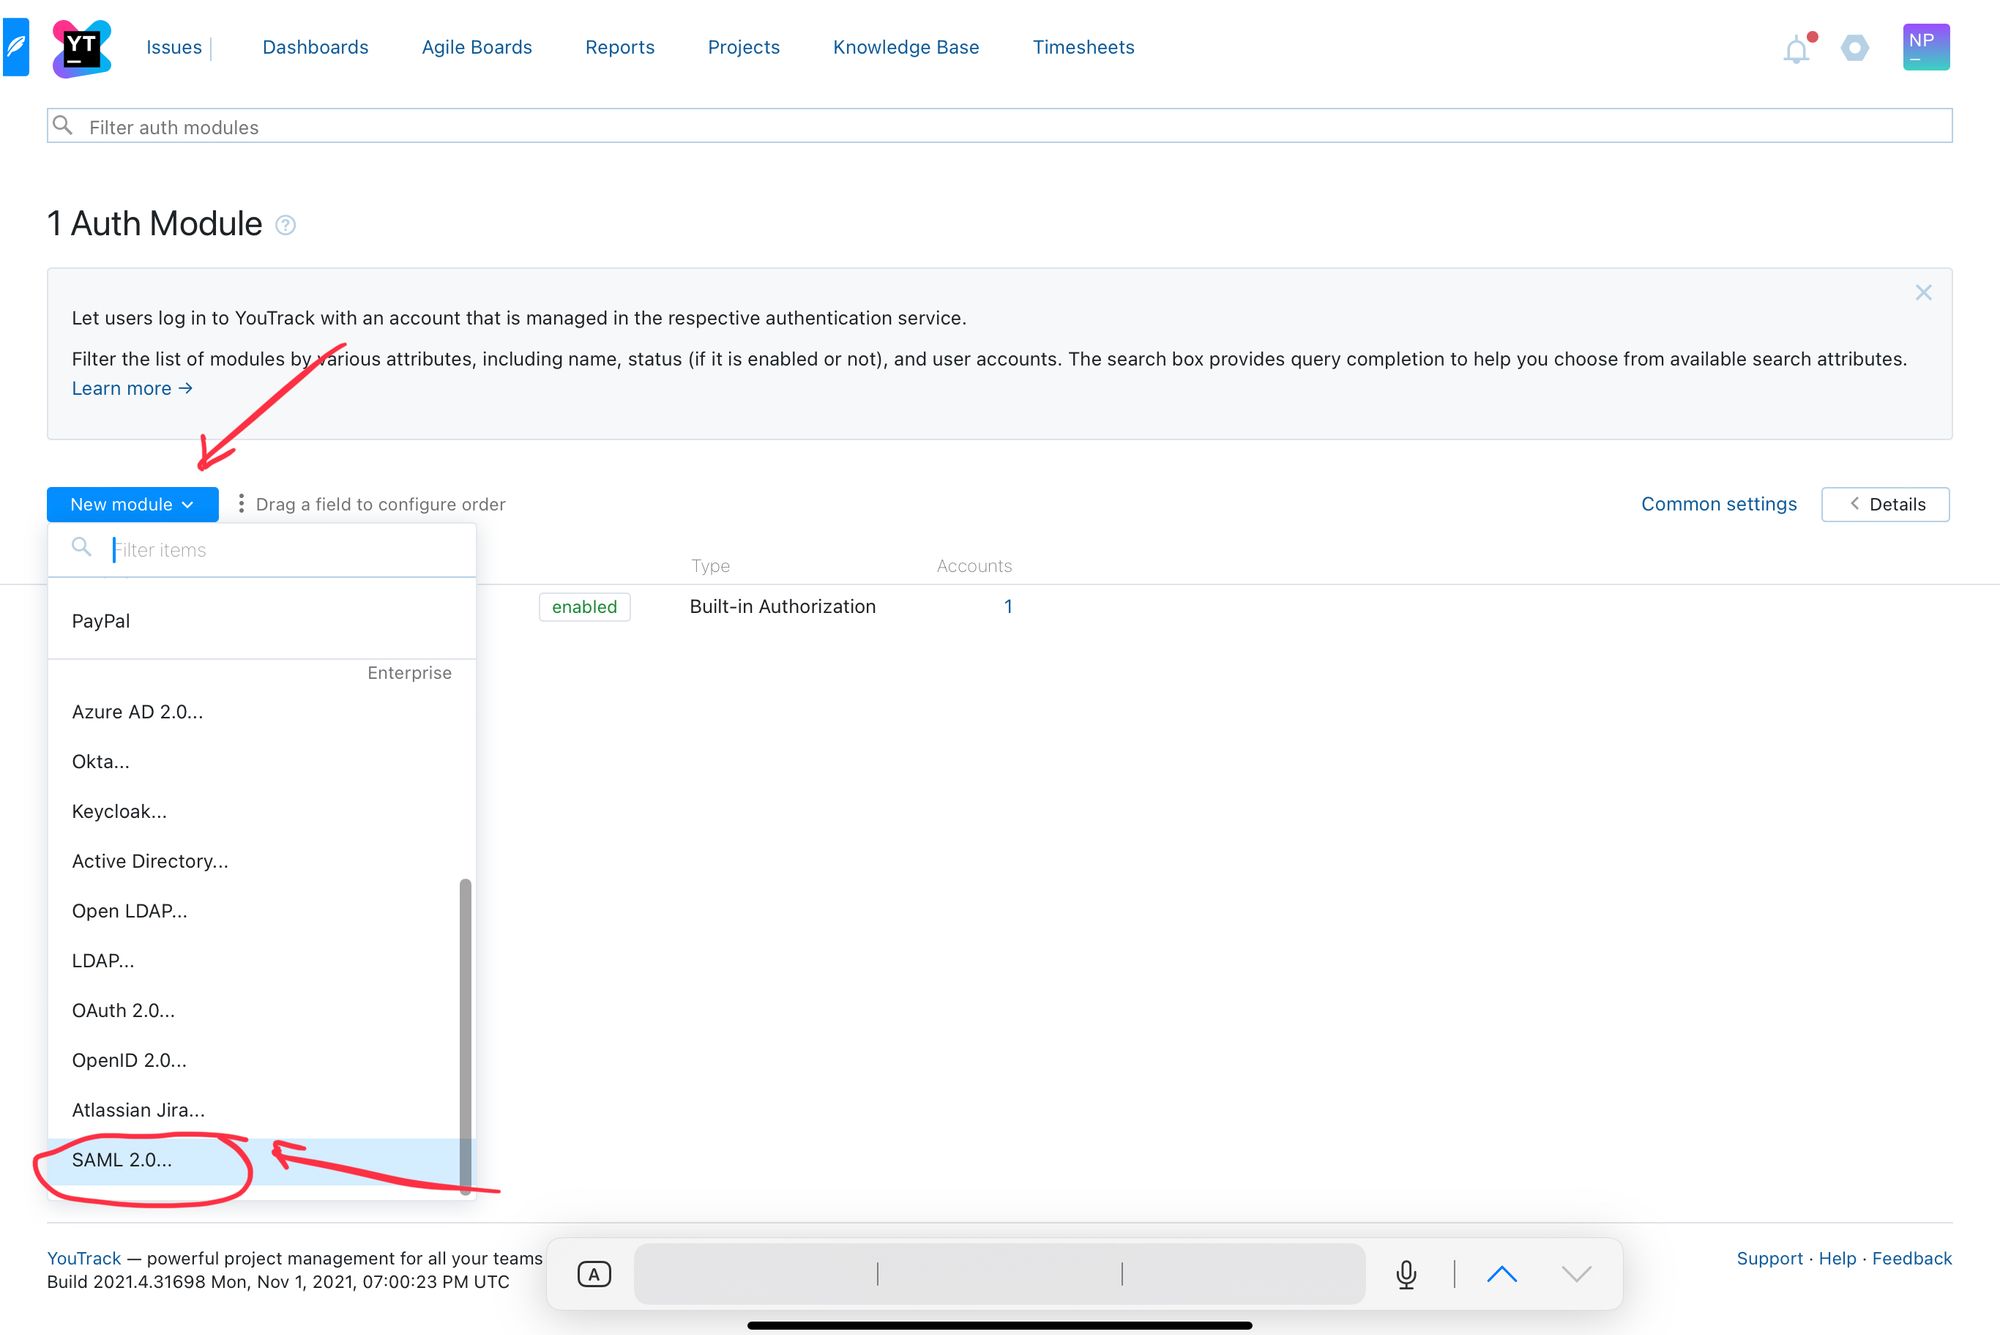The height and width of the screenshot is (1335, 2000).
Task: Click the blue feather icon at left edge
Action: coord(15,47)
